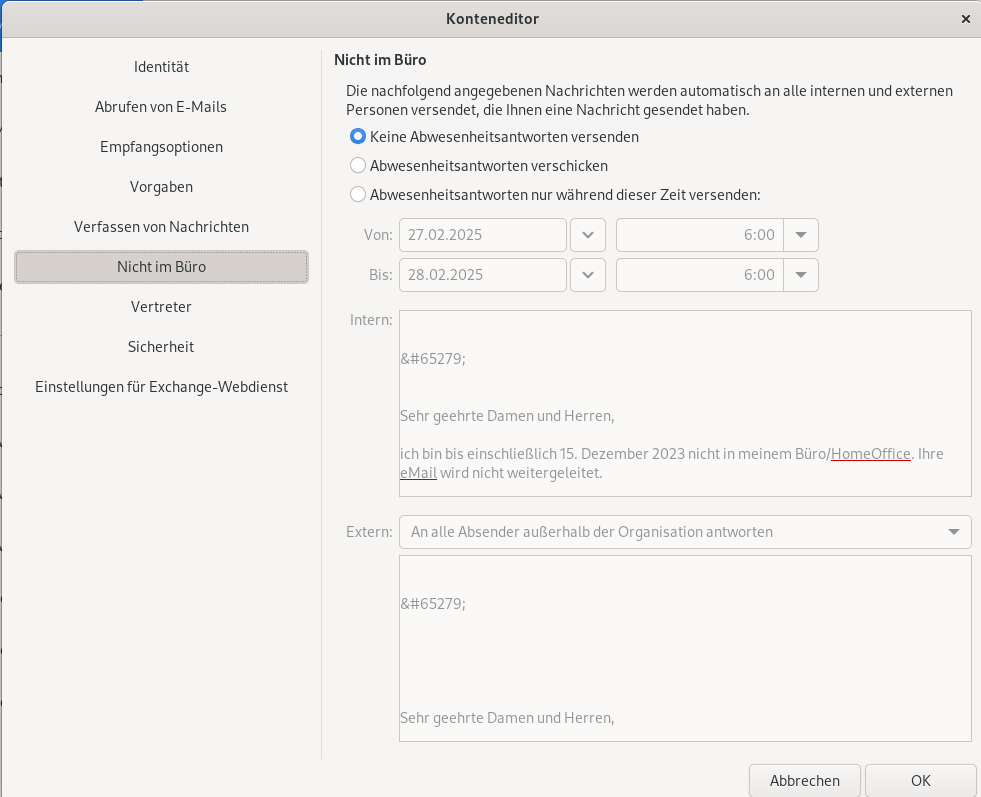
Task: Switch to the Vertreter page
Action: (x=161, y=307)
